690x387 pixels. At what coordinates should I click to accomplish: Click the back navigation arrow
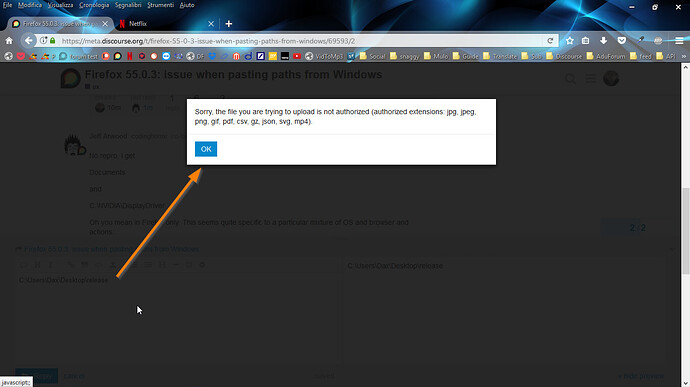click(29, 41)
